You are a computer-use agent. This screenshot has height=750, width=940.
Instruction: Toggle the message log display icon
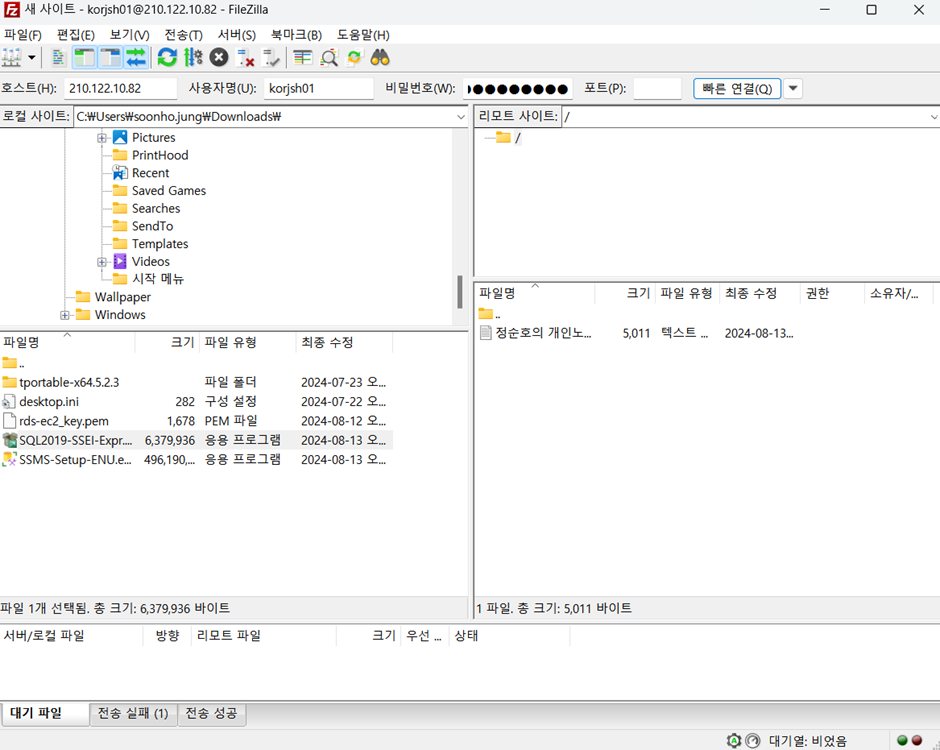click(59, 57)
